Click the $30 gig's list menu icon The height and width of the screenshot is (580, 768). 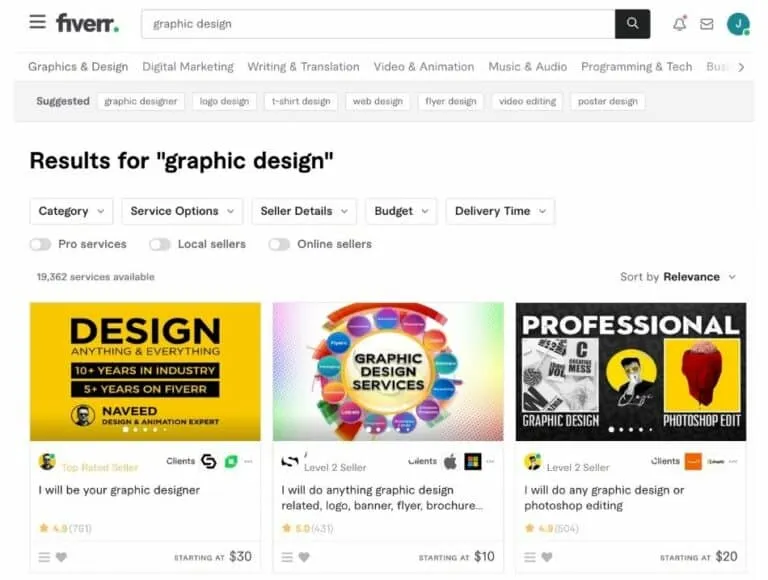coord(44,557)
